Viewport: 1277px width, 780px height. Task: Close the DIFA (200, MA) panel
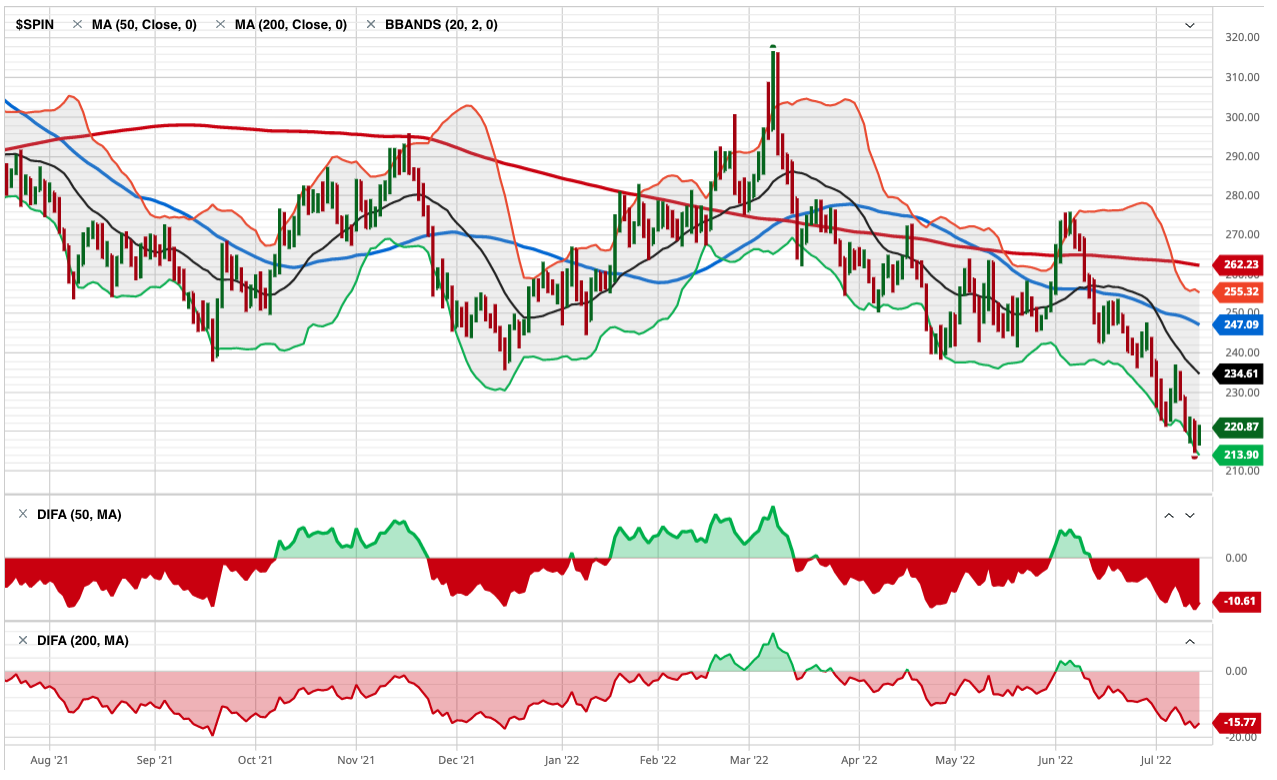[23, 640]
